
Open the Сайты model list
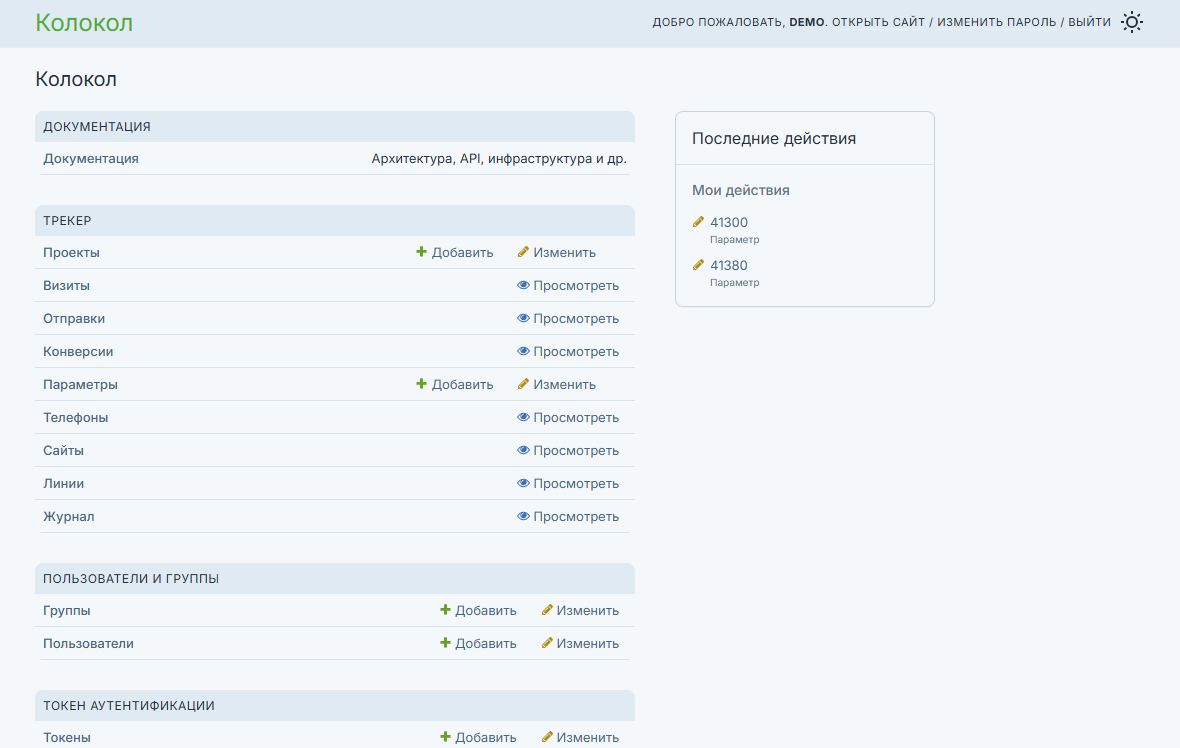[x=63, y=451]
